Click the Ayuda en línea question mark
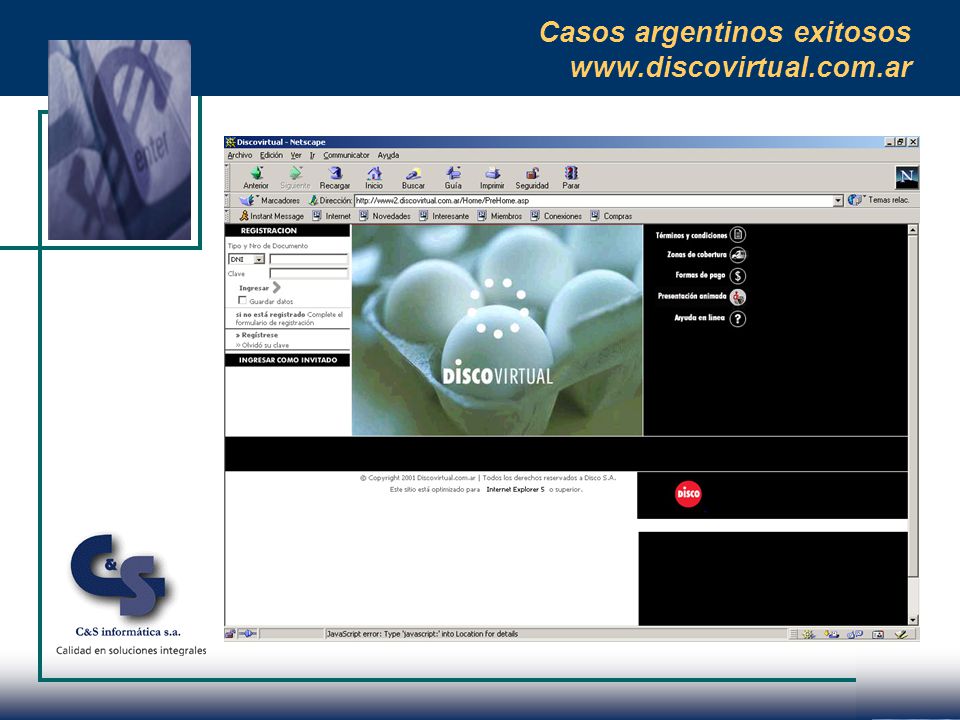 (x=738, y=318)
